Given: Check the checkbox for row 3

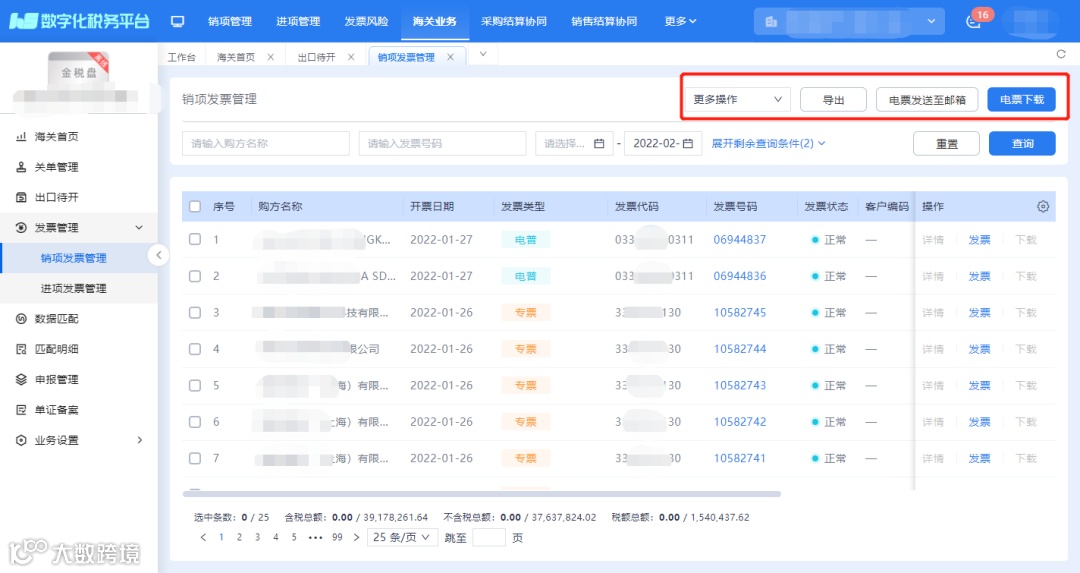Looking at the screenshot, I should pos(195,312).
